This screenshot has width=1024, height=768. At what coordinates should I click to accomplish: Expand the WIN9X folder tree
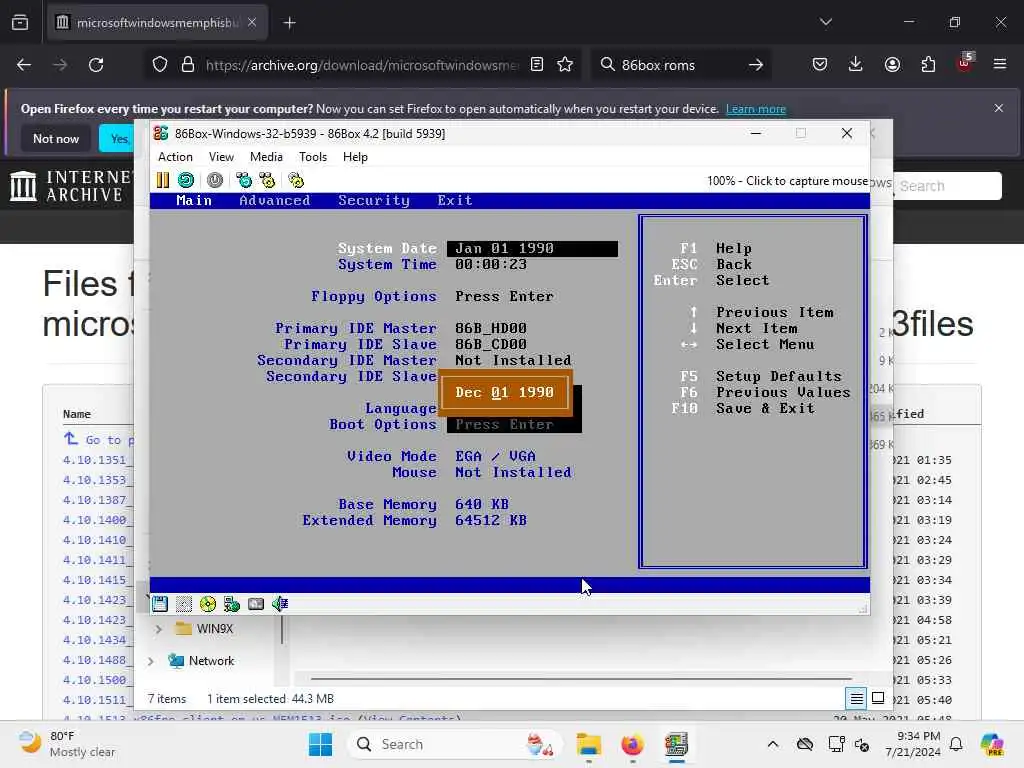click(x=159, y=629)
